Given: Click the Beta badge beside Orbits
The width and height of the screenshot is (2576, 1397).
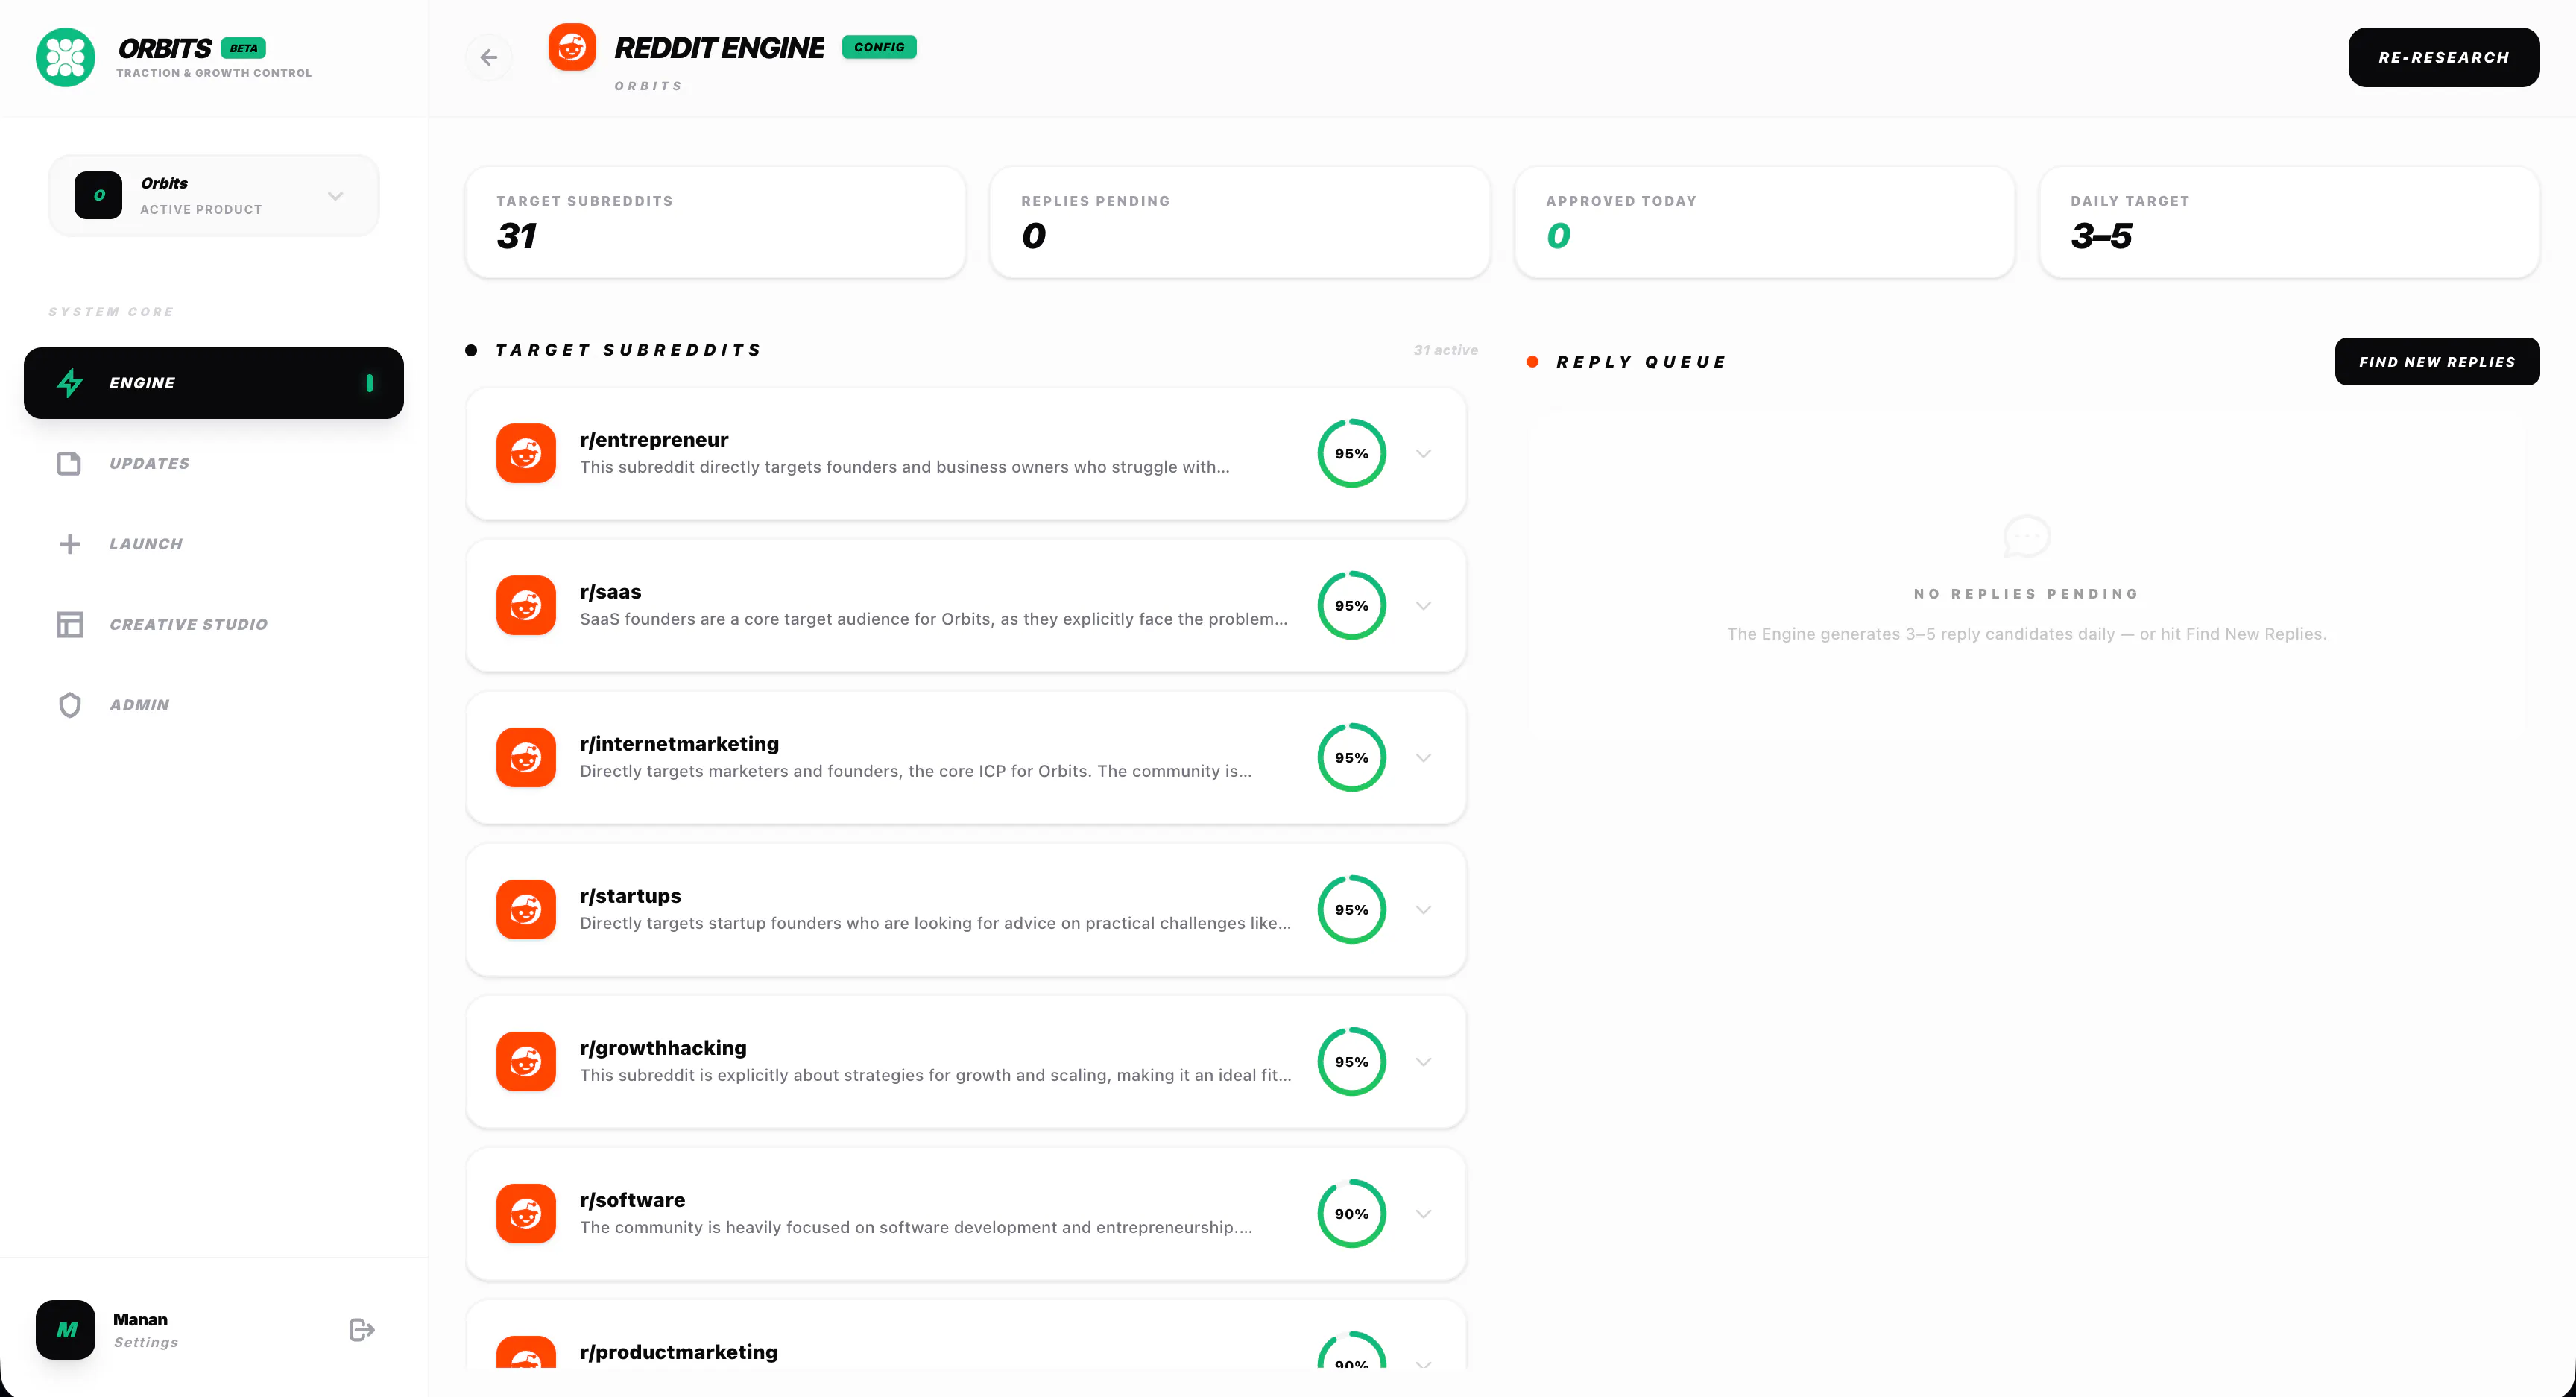Looking at the screenshot, I should pos(243,48).
